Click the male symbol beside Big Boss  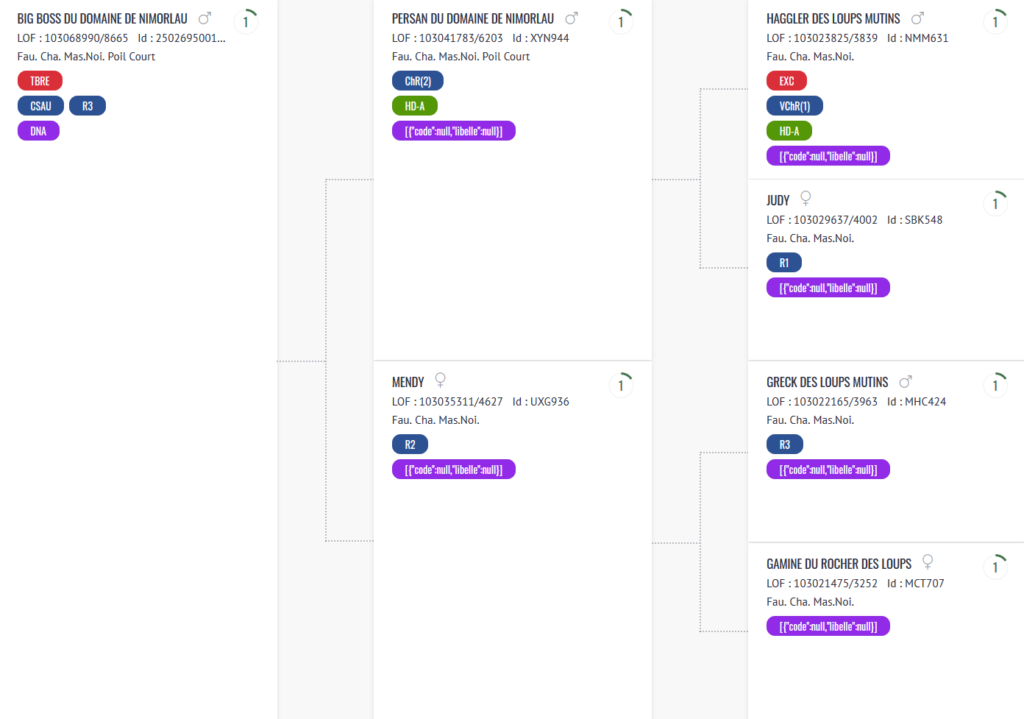(x=205, y=18)
